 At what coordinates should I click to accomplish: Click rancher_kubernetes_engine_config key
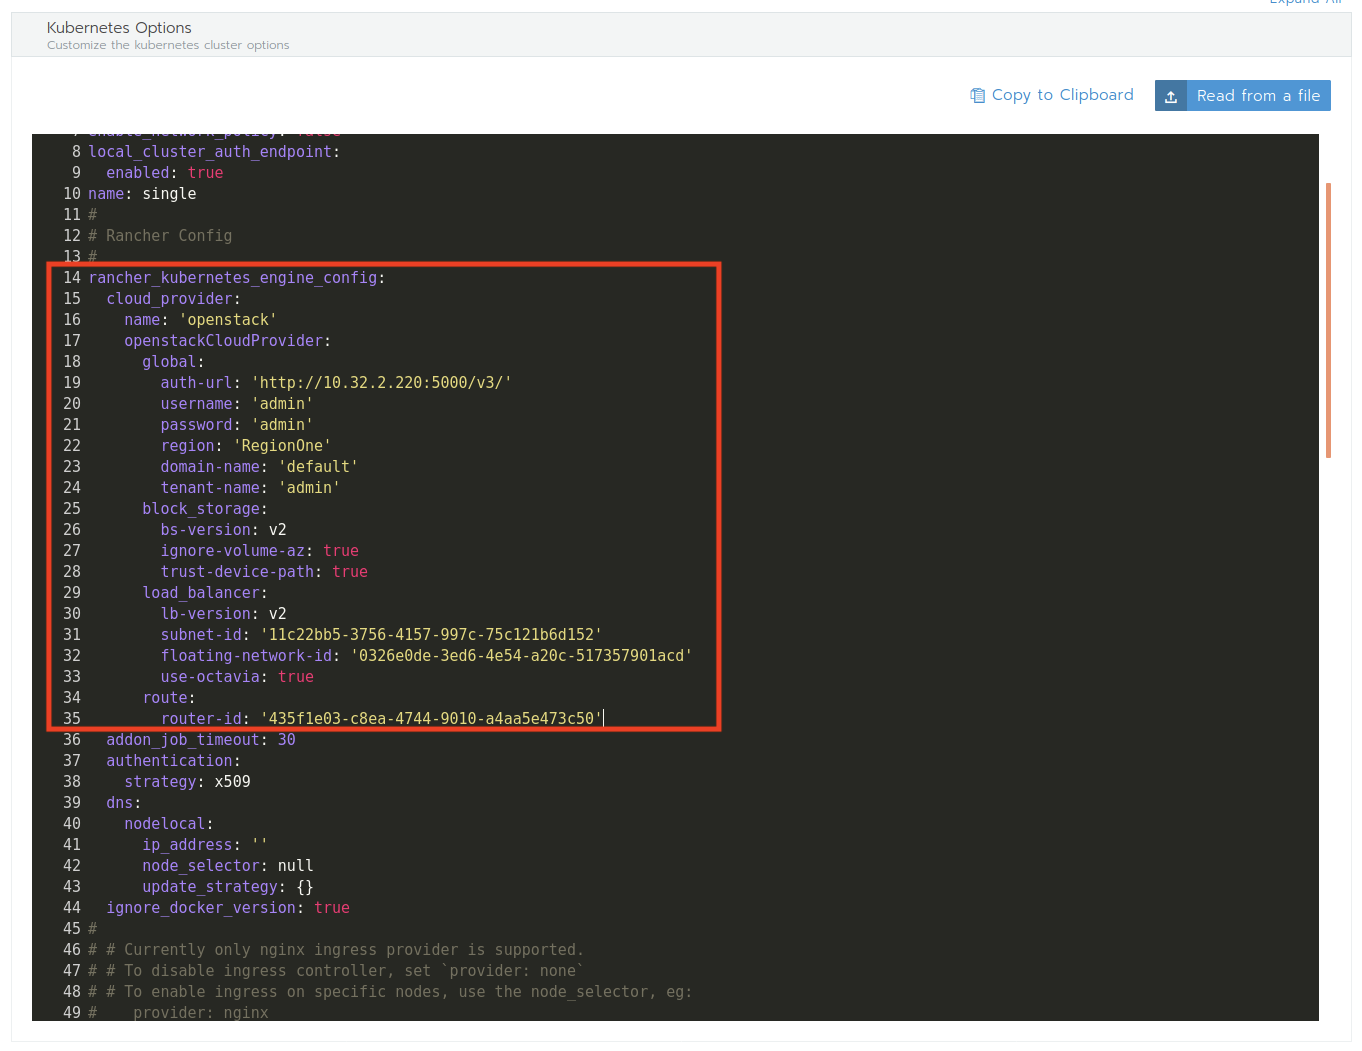(x=233, y=278)
